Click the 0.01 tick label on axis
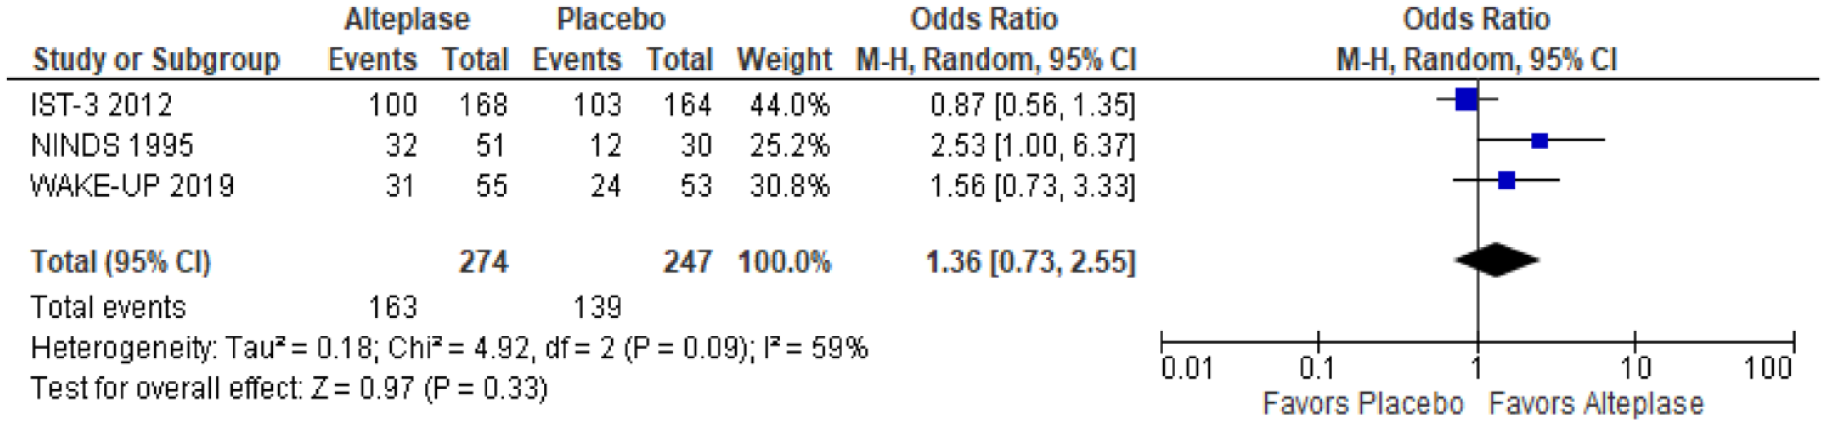This screenshot has height=425, width=1826. click(1187, 368)
